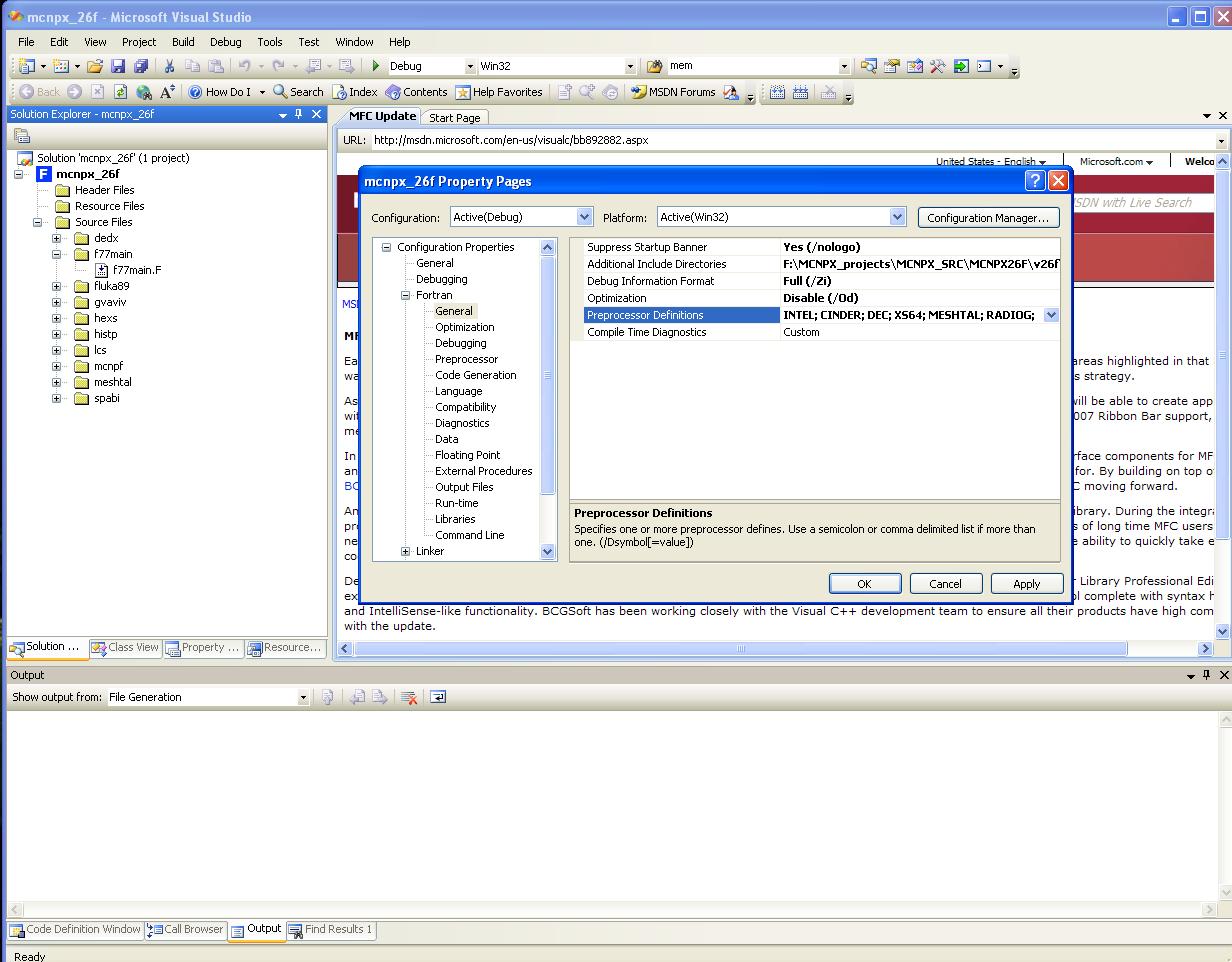This screenshot has height=962, width=1232.
Task: Toggle auto-hide pin on Solution Explorer
Action: point(298,114)
